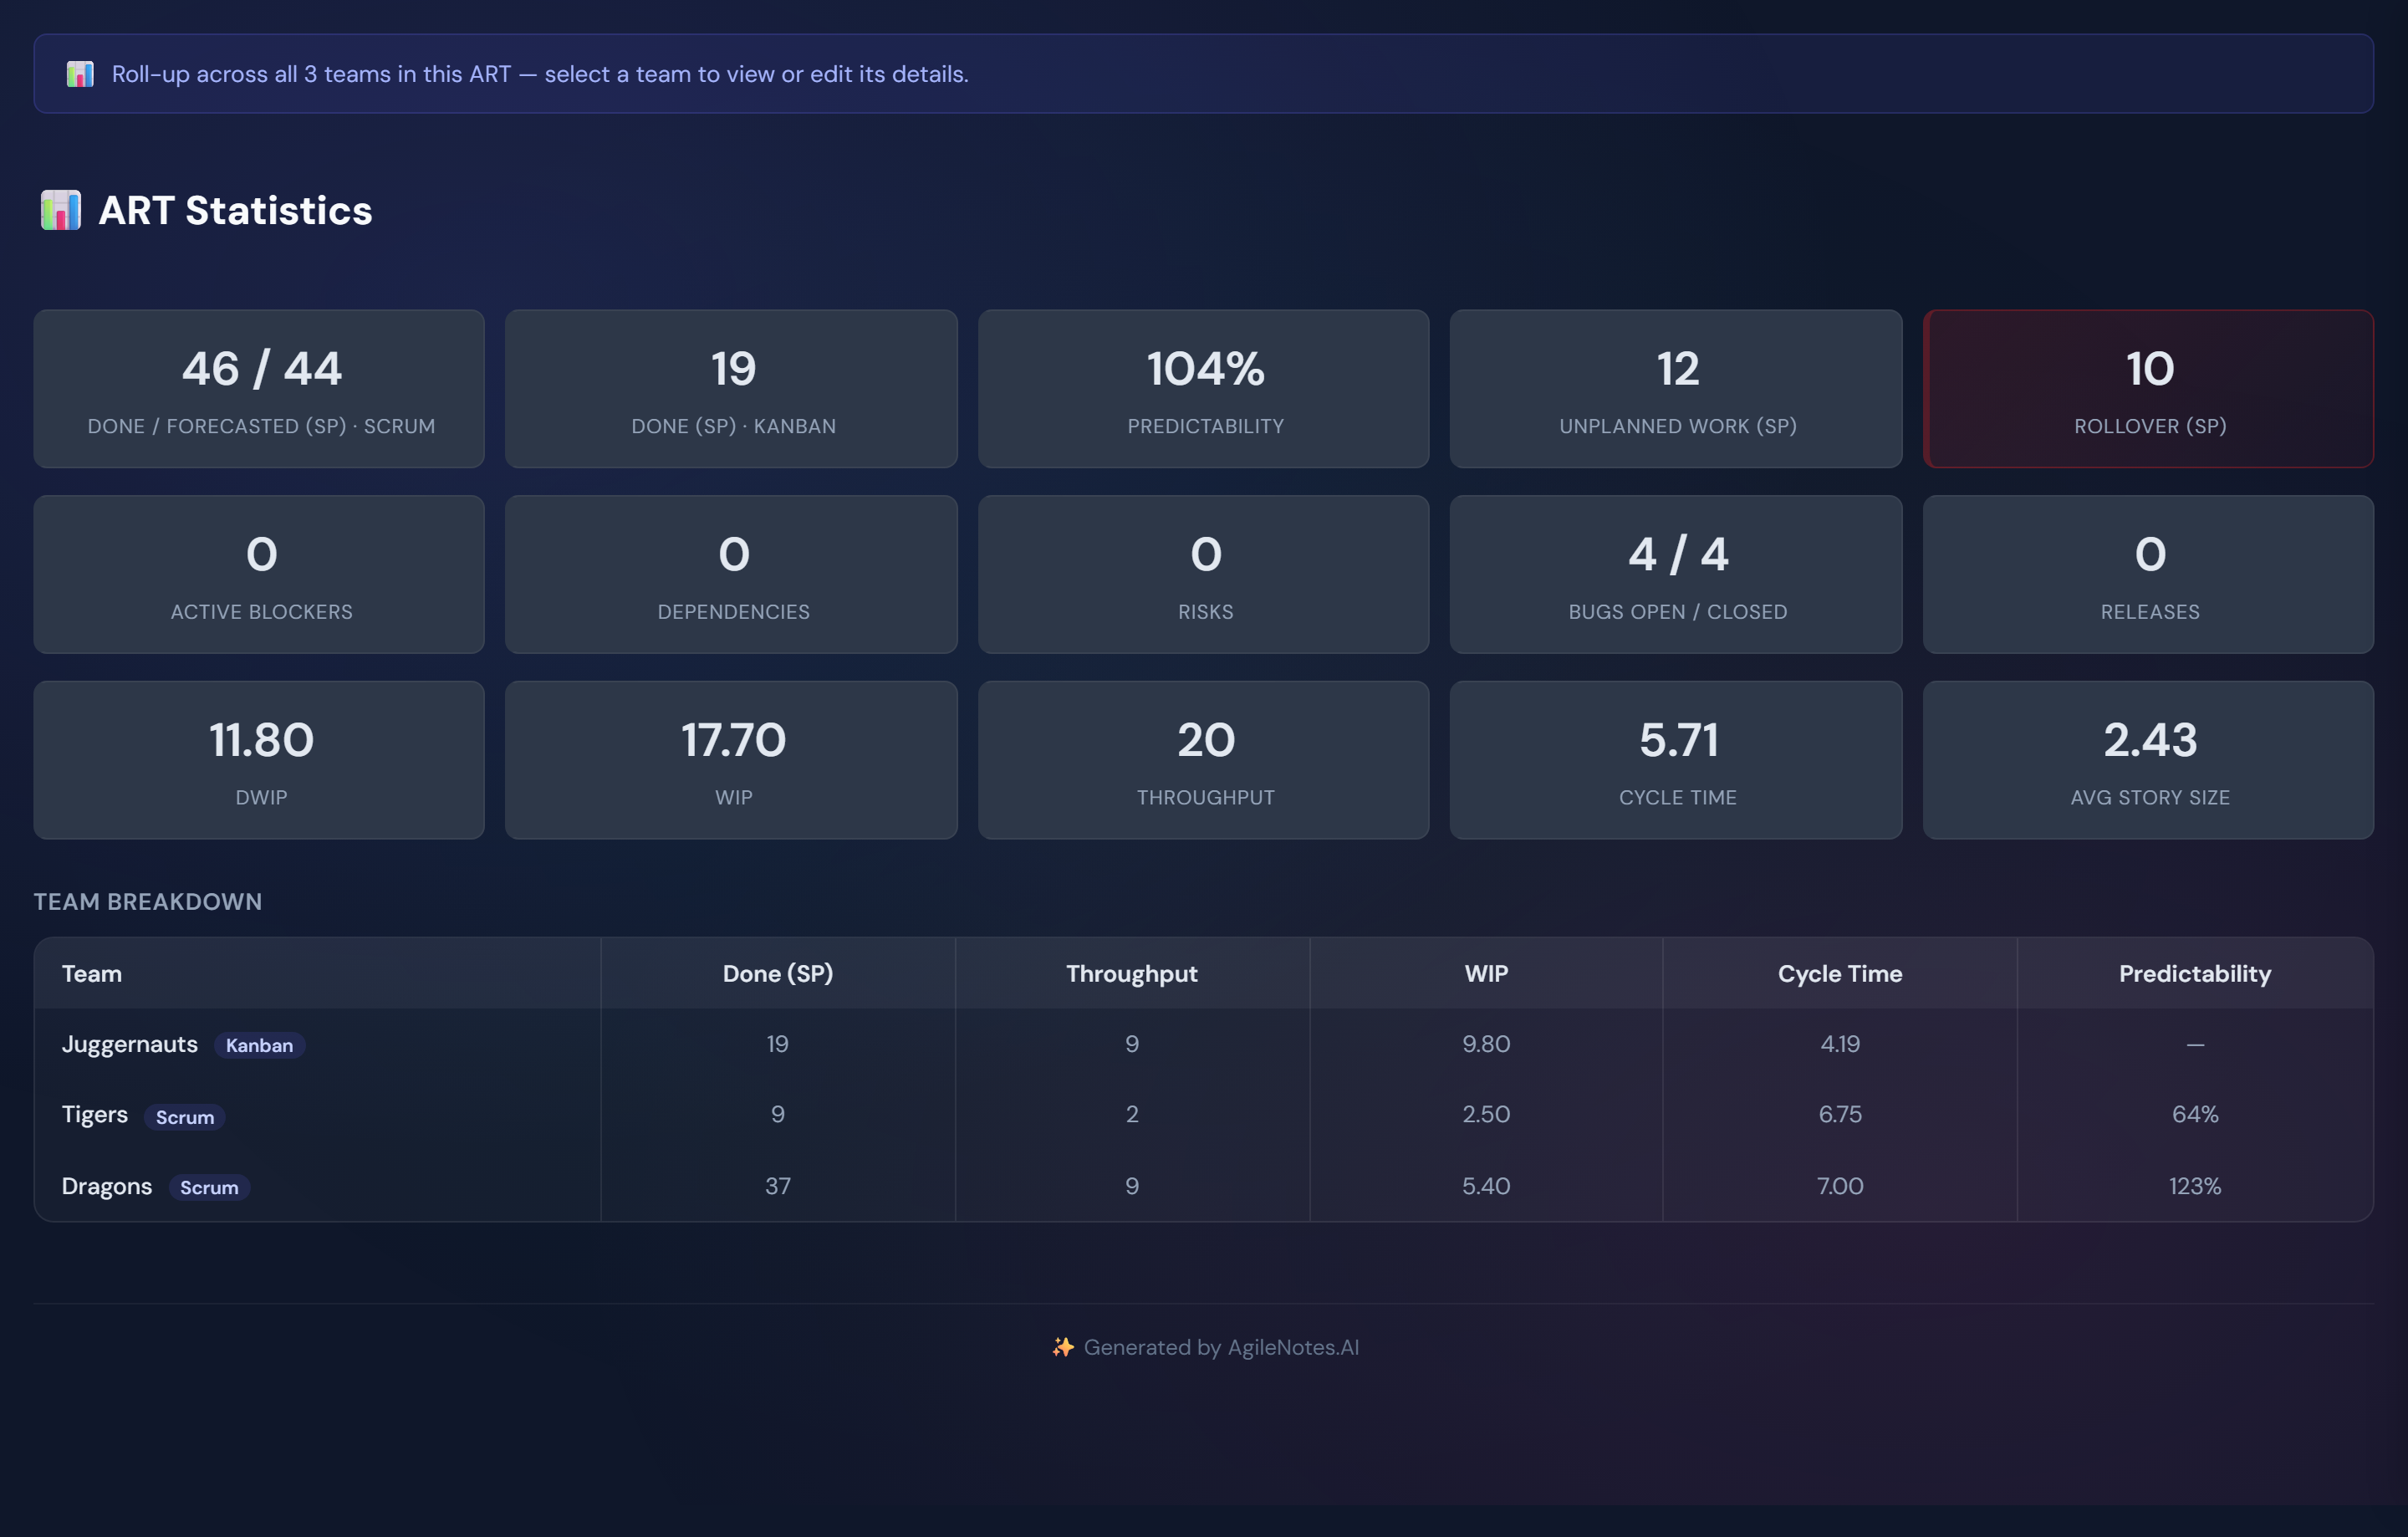Select the 104% Predictability card
This screenshot has height=1537, width=2408.
[1204, 389]
